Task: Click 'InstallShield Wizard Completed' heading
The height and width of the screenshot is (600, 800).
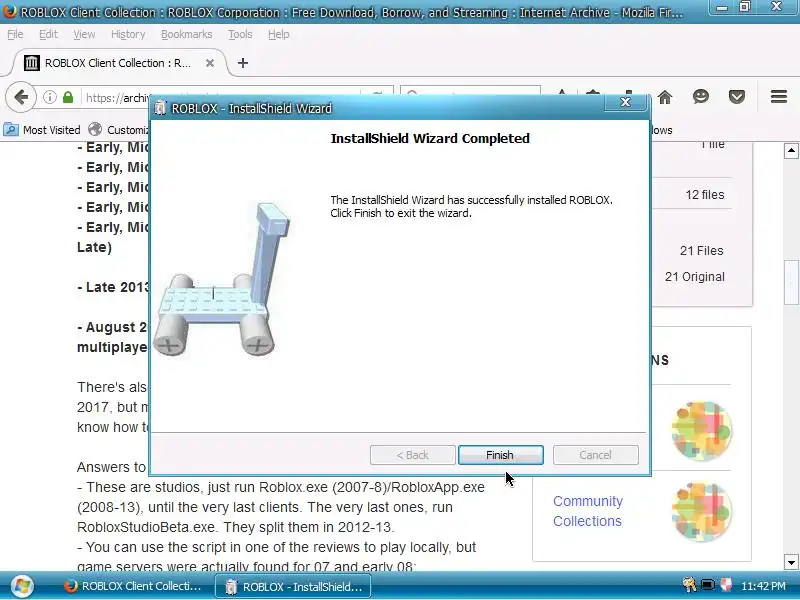Action: click(430, 138)
